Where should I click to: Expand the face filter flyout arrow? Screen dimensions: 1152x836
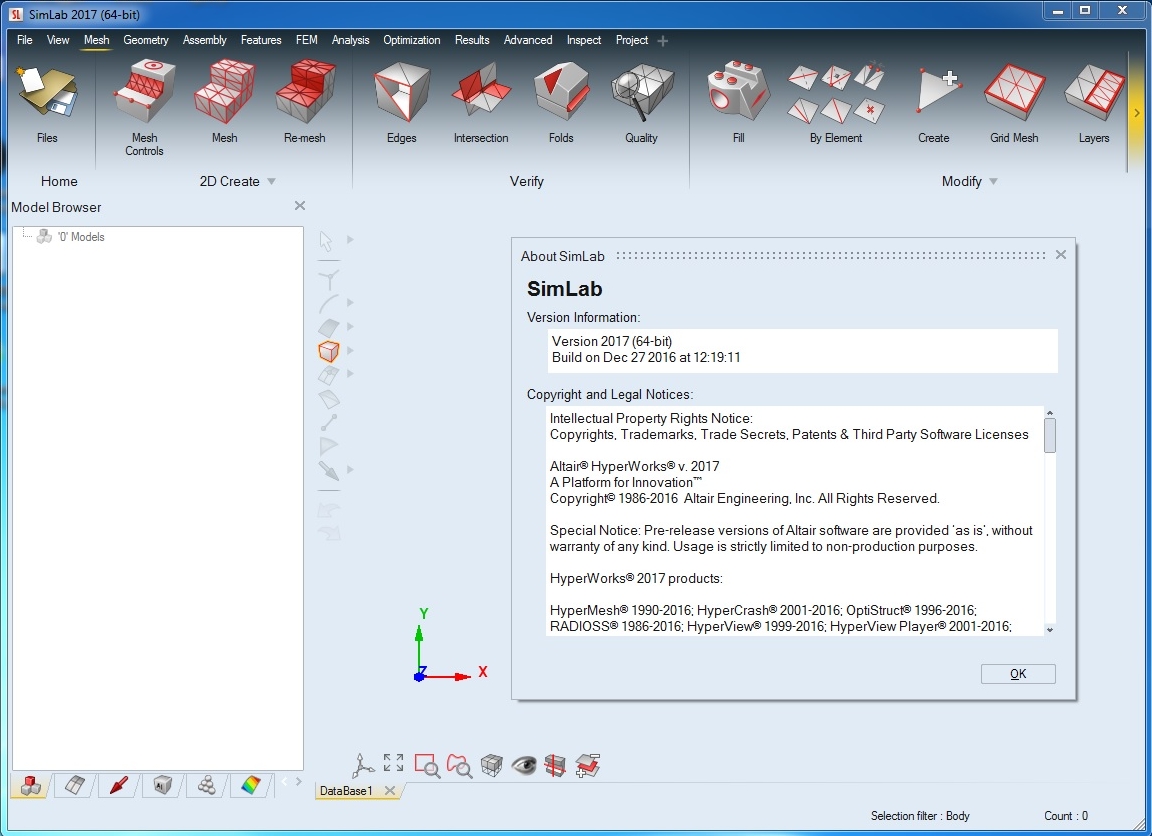pyautogui.click(x=350, y=326)
